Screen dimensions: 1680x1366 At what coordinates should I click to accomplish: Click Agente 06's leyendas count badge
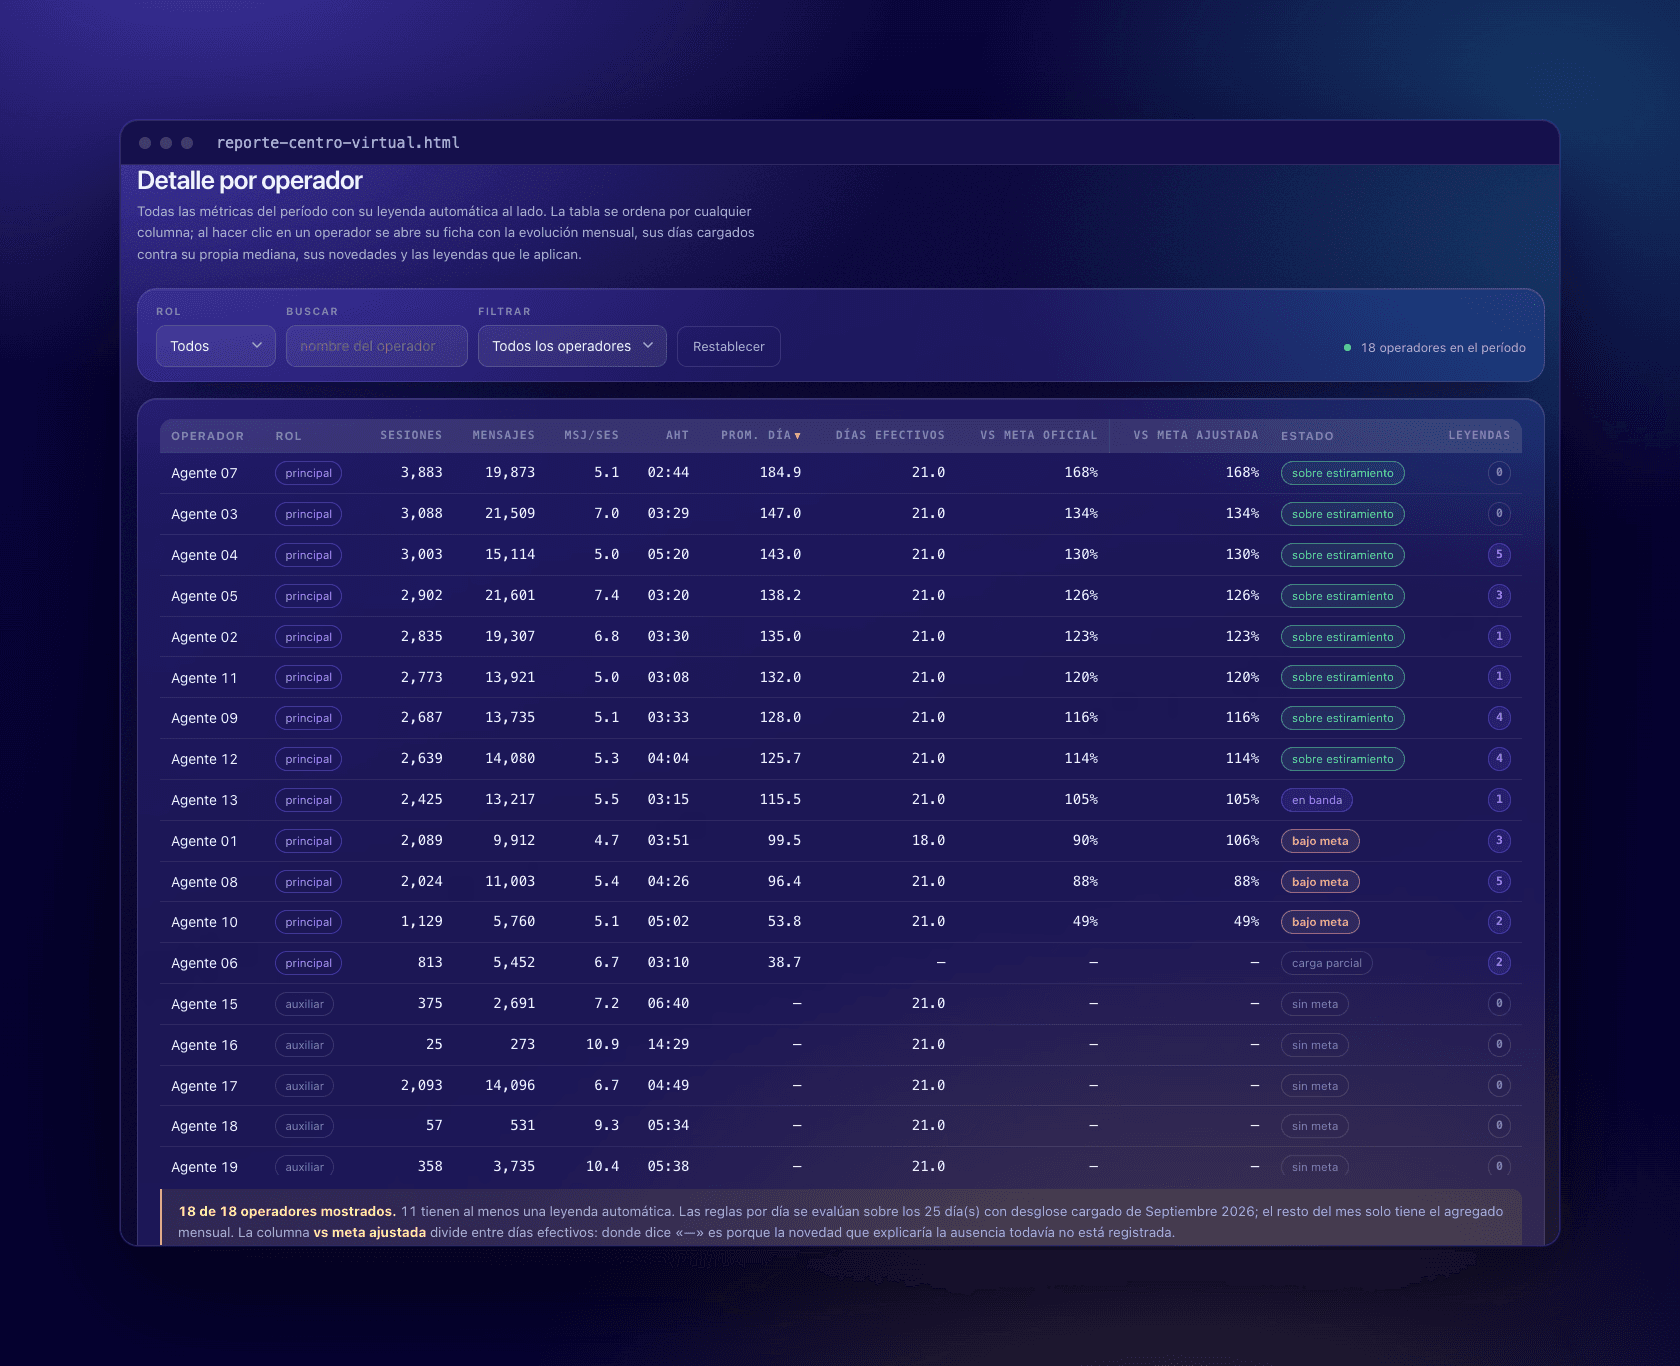1498,962
